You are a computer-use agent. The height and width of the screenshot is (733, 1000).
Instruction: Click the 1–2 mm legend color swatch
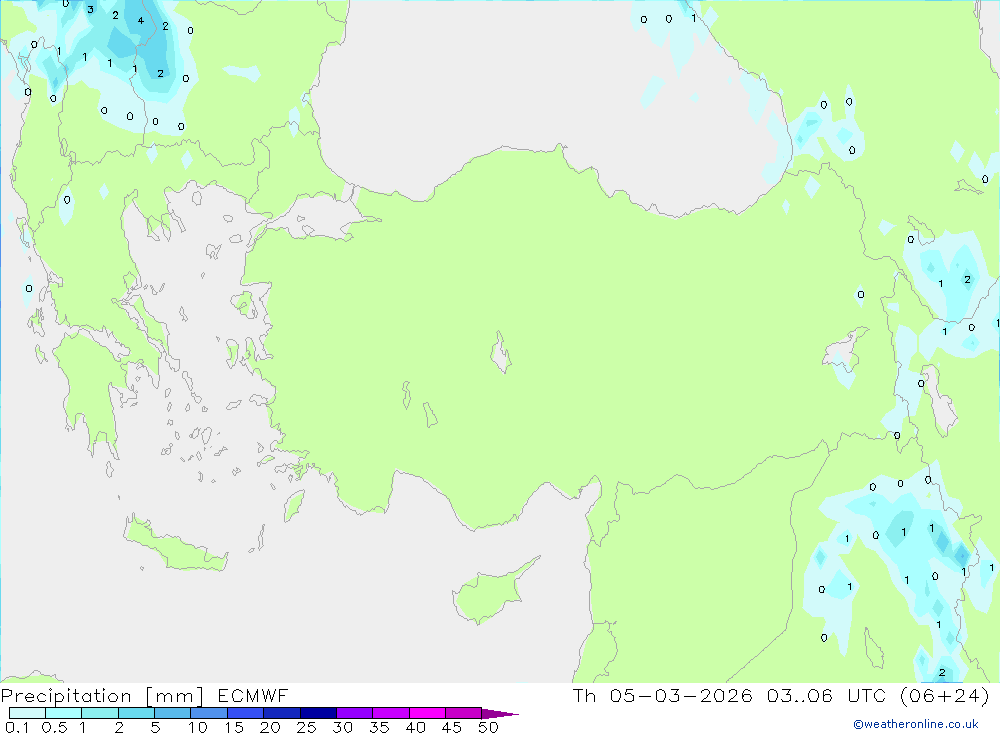click(x=100, y=713)
